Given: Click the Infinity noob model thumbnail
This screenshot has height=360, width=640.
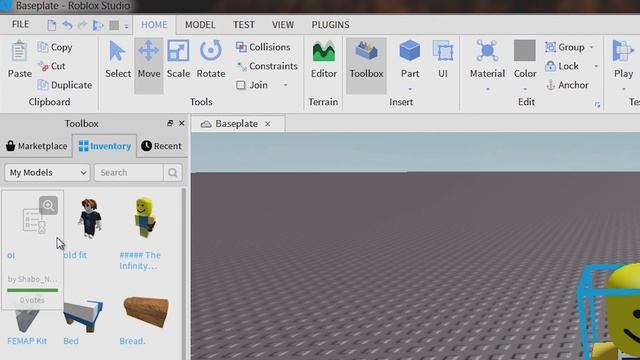Looking at the screenshot, I should point(144,218).
